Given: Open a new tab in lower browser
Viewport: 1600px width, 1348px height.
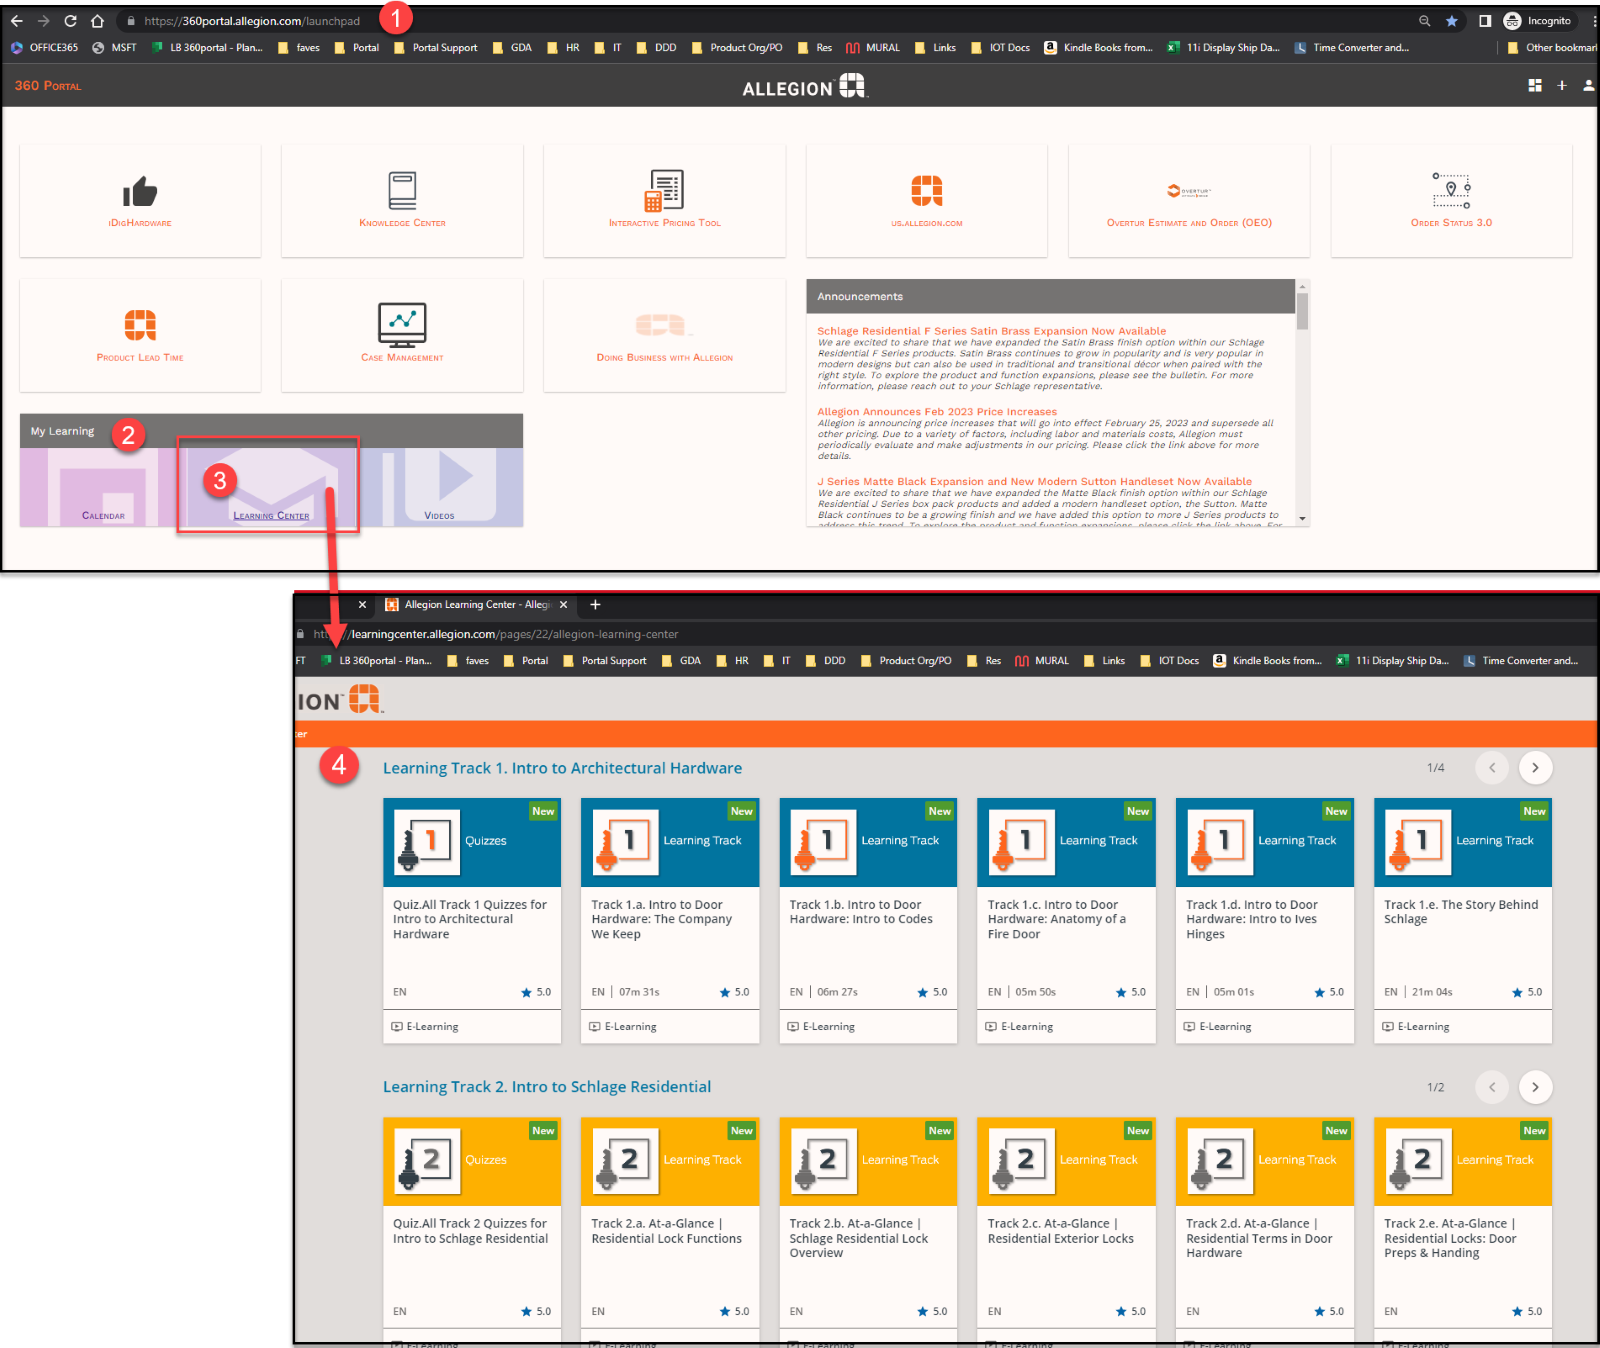Looking at the screenshot, I should (x=595, y=605).
